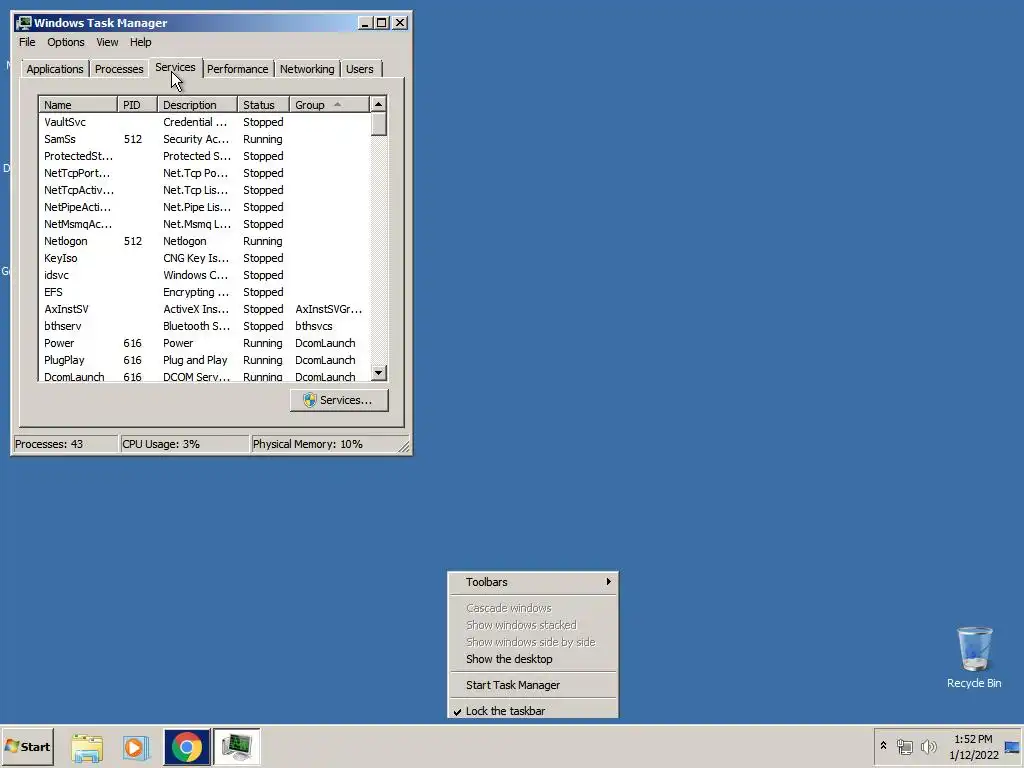Viewport: 1024px width, 768px height.
Task: Click the Task Manager resize grip
Action: (404, 447)
